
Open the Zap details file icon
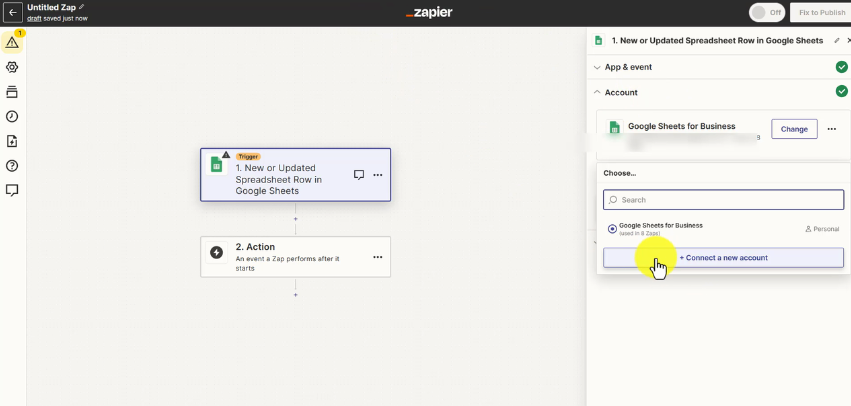tap(12, 141)
